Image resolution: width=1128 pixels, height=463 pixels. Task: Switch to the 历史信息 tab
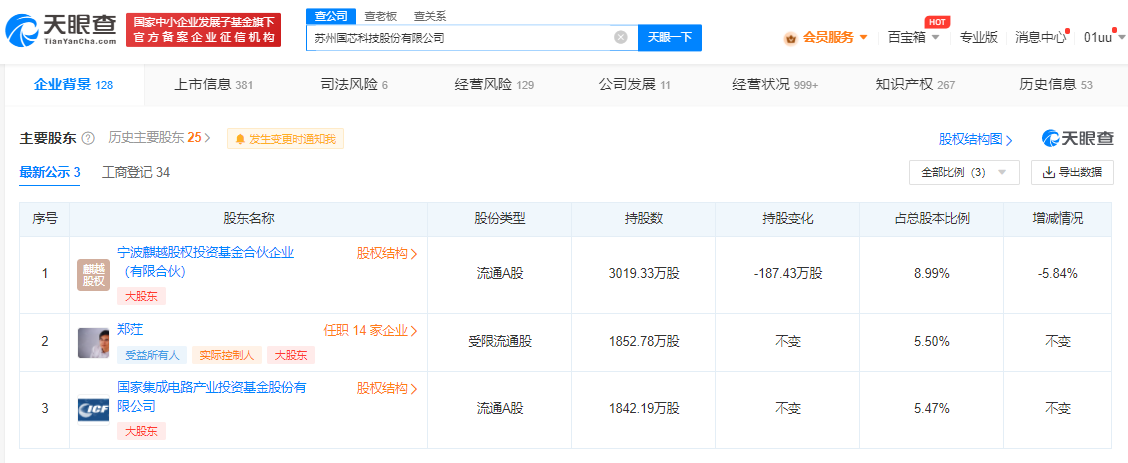1055,85
